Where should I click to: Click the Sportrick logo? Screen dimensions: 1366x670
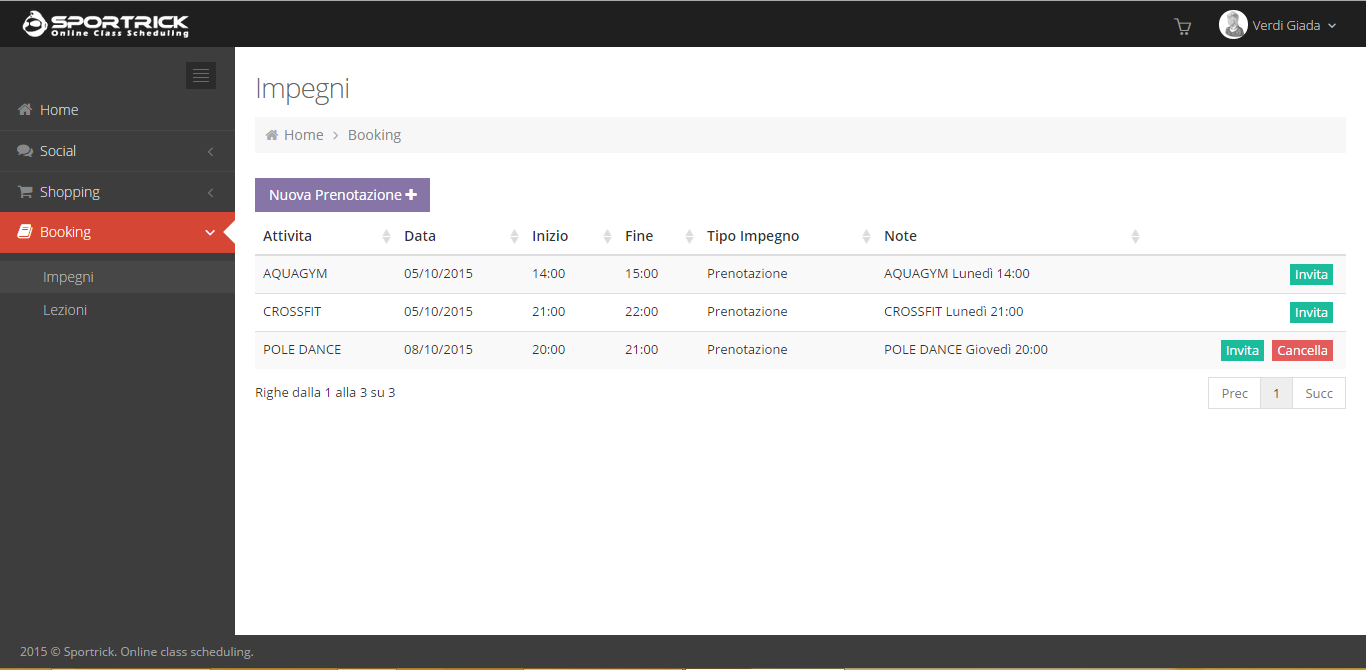106,24
